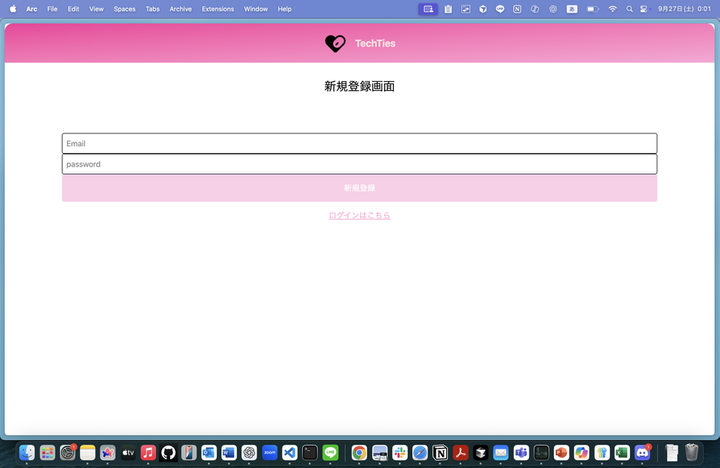Open Safari from the Dock
720x468 pixels.
pos(420,453)
